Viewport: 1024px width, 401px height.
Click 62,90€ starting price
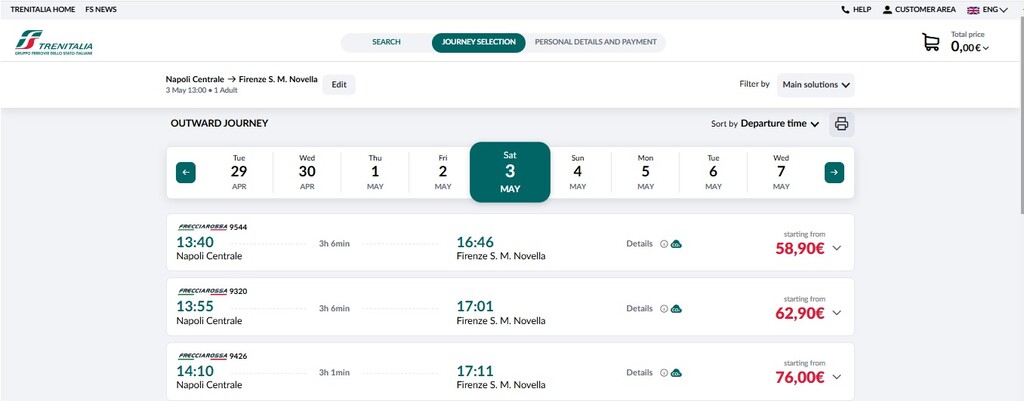click(800, 313)
